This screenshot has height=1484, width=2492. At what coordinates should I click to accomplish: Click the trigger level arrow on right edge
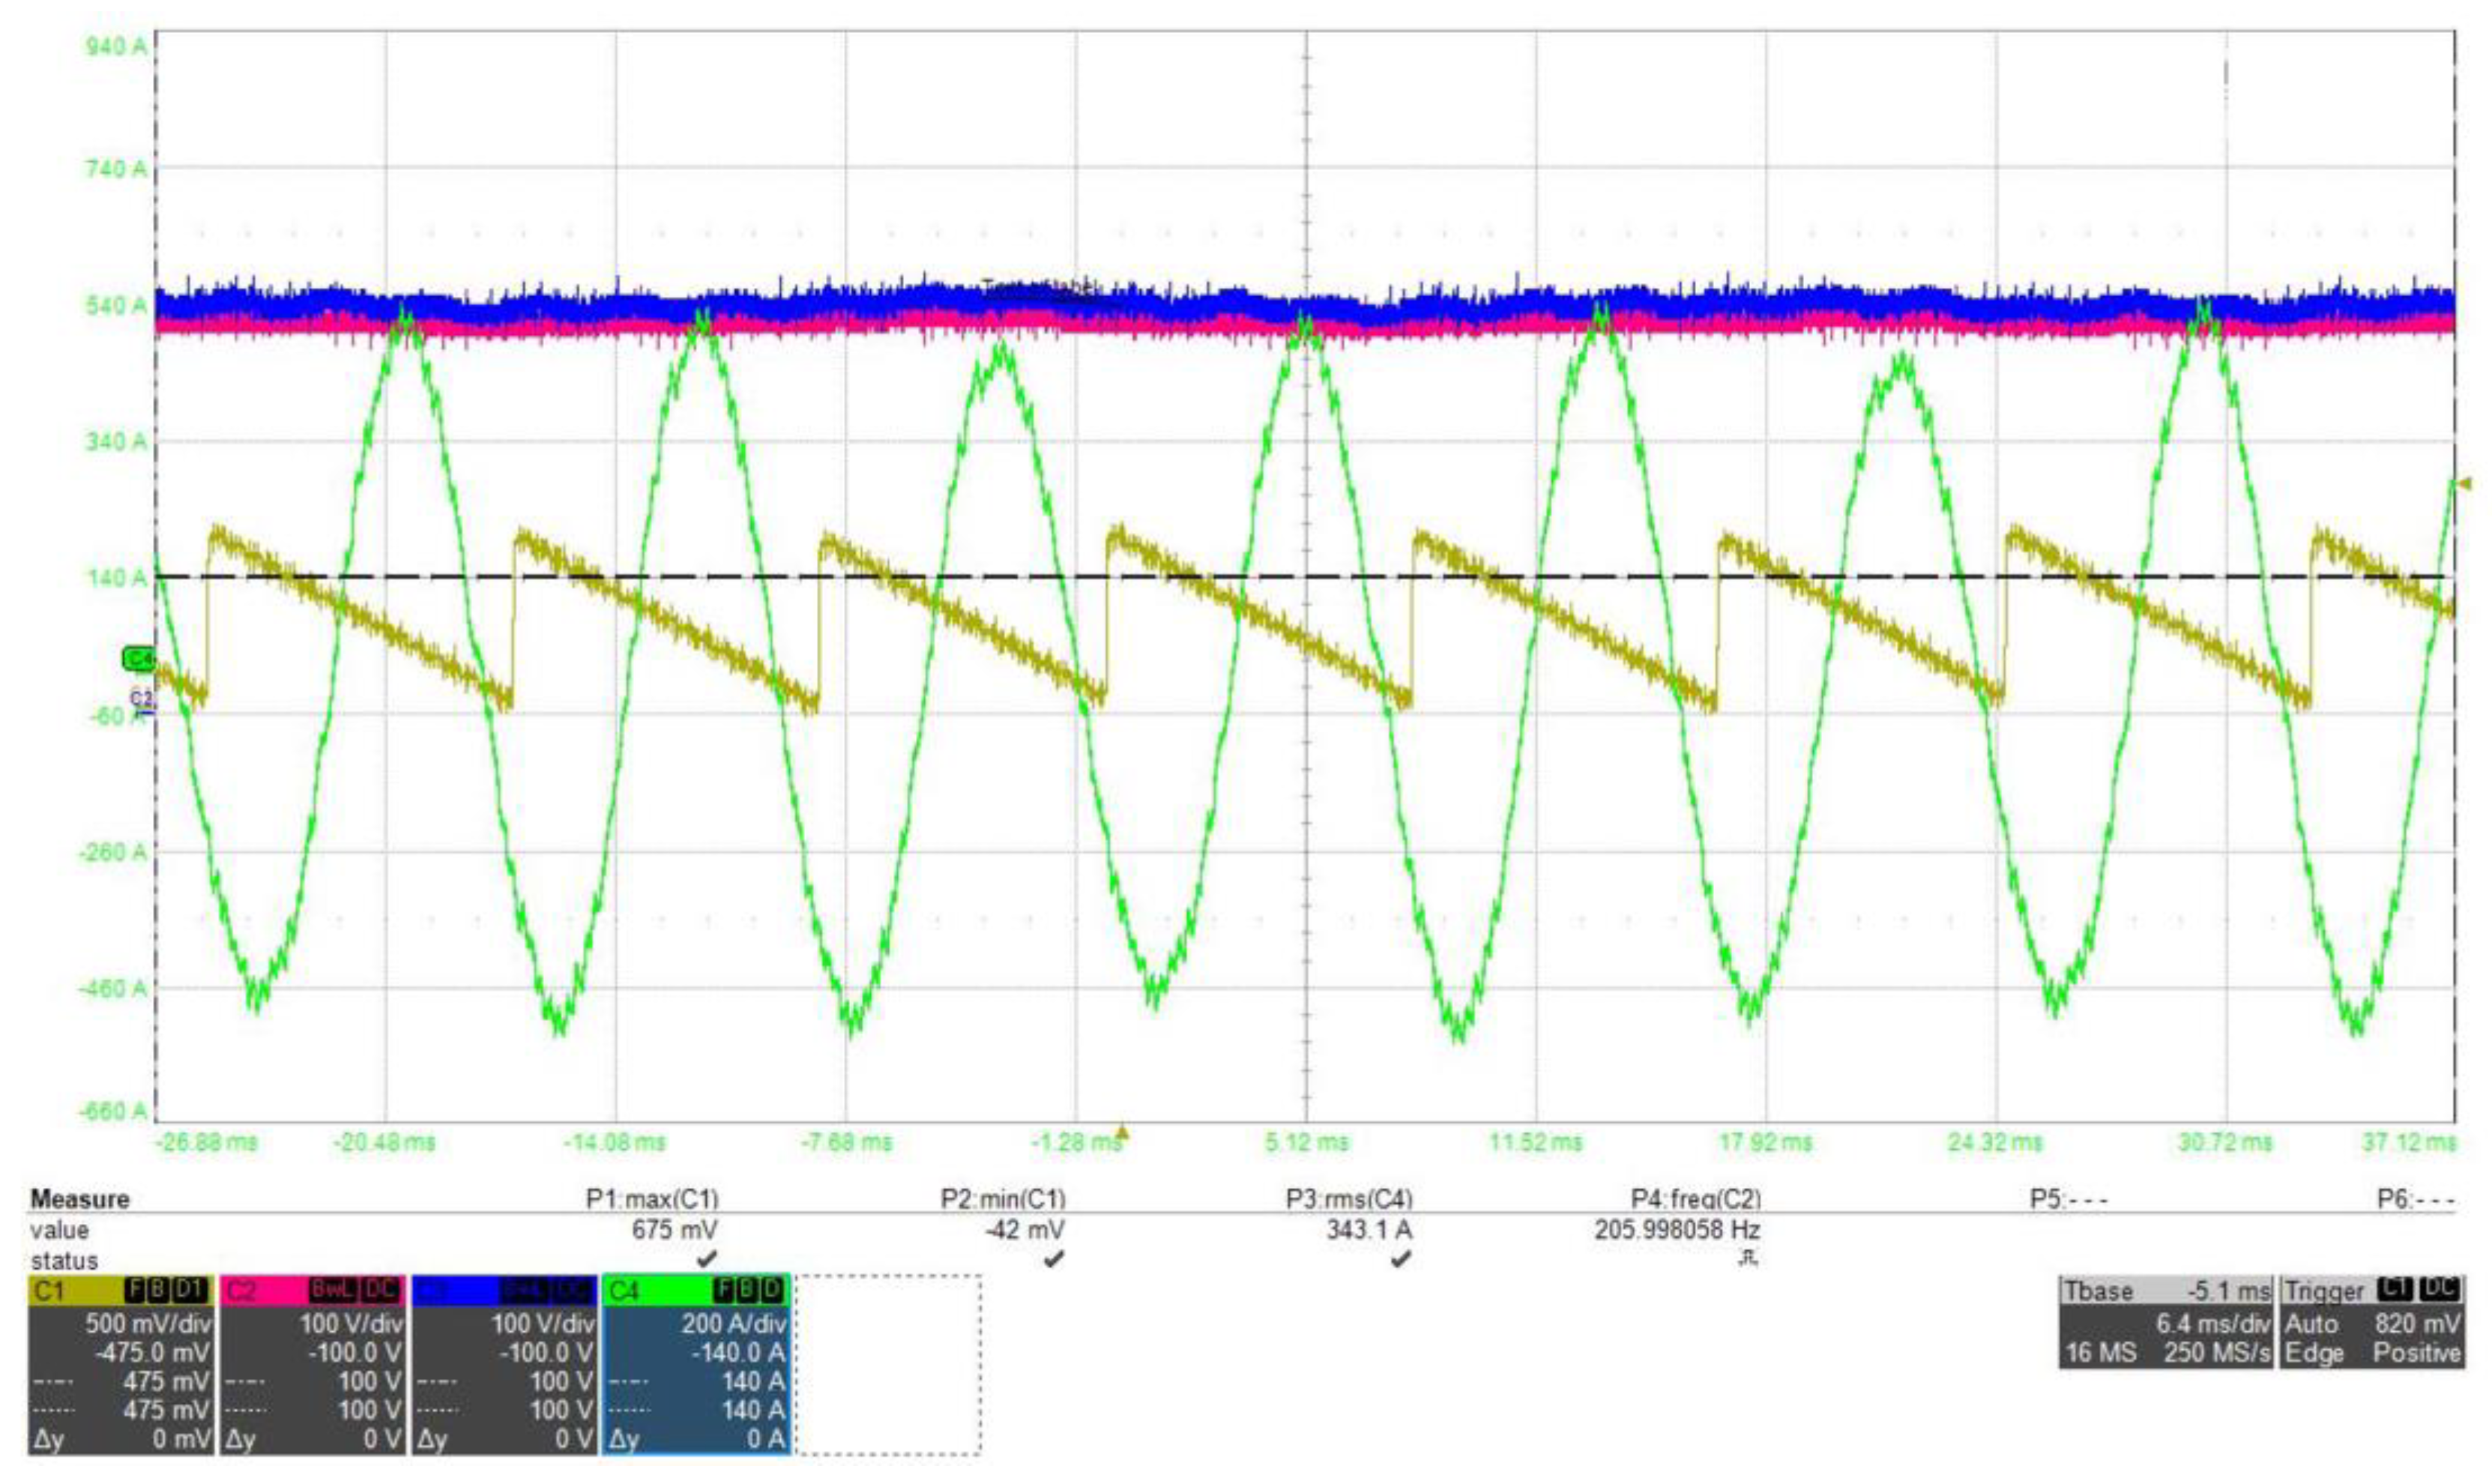coord(2464,484)
